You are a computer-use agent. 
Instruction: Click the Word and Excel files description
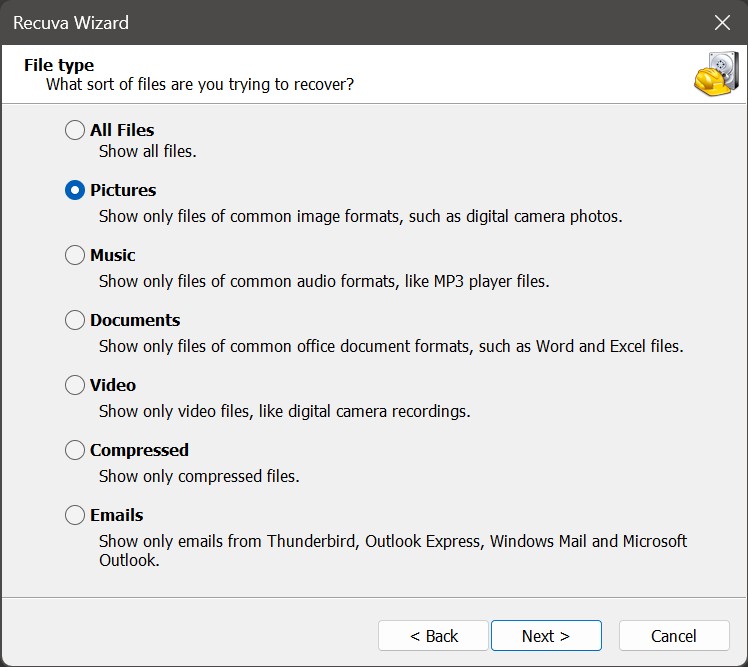click(391, 346)
